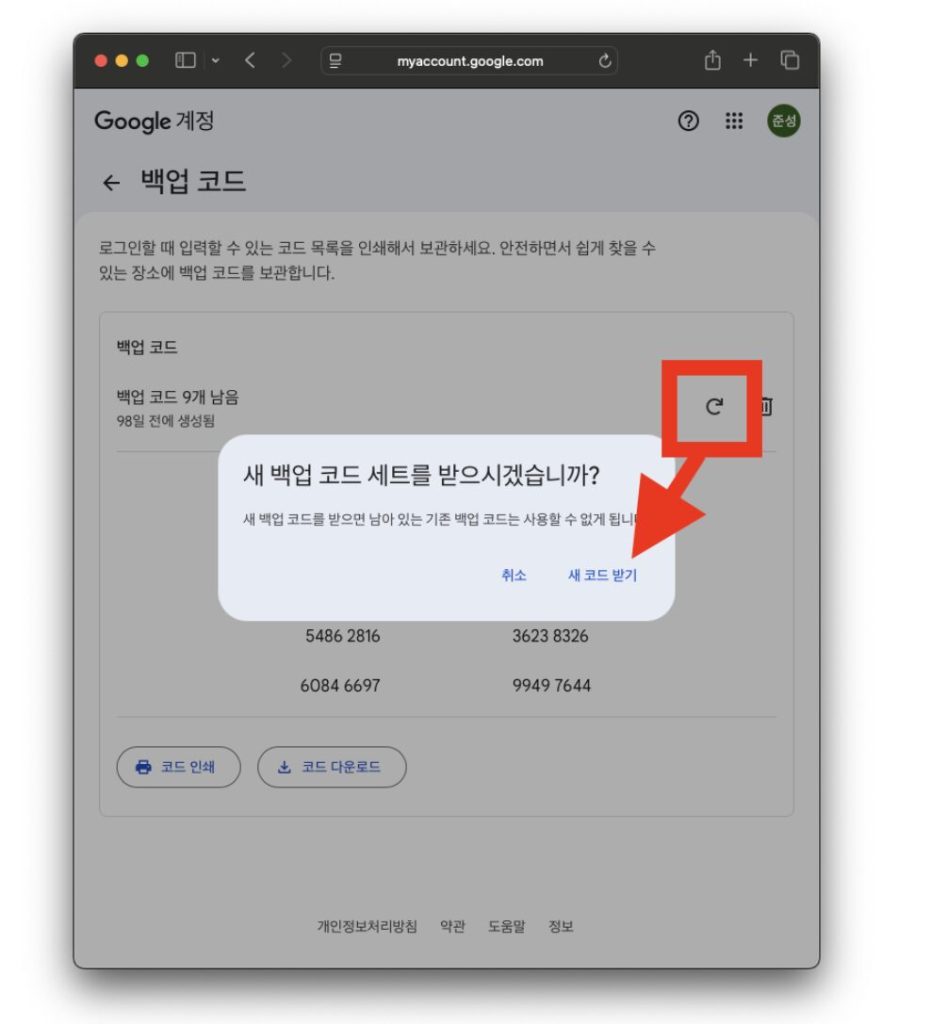This screenshot has width=931, height=1024.
Task: Open the help question mark icon
Action: tap(688, 121)
